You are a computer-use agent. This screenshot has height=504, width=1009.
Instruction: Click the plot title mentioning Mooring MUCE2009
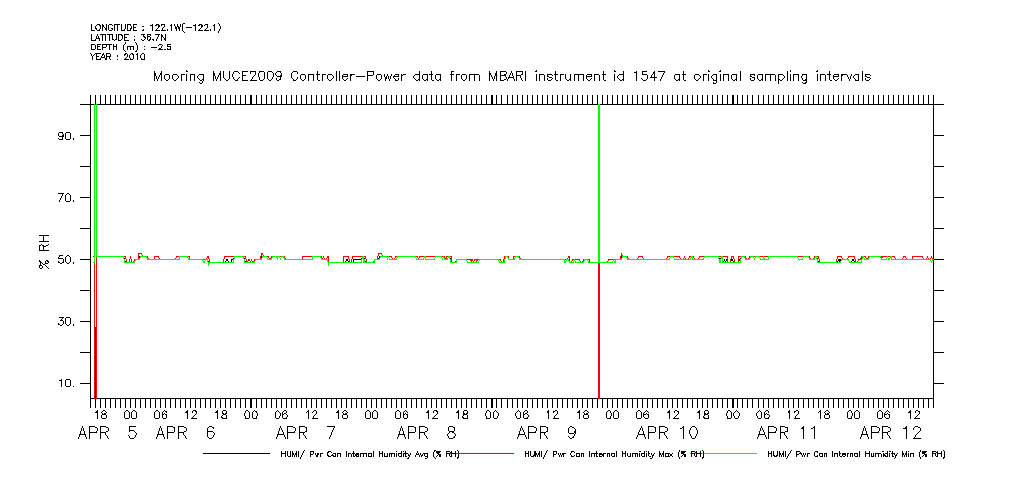[511, 76]
